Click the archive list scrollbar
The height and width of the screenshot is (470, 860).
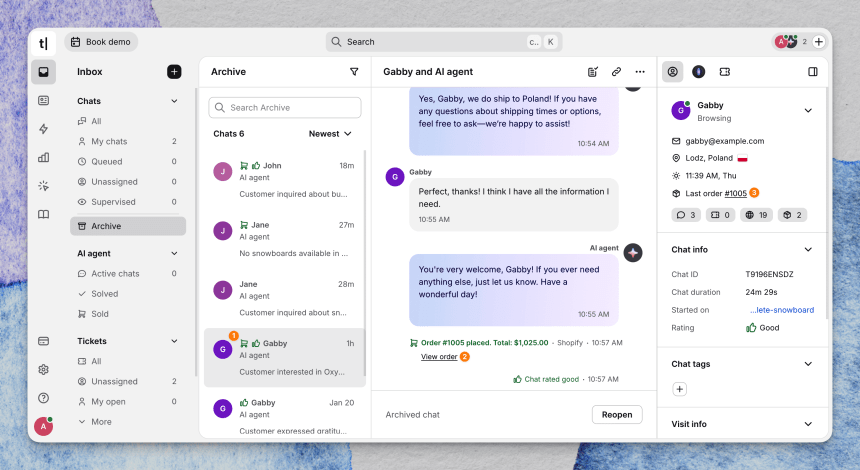click(365, 263)
